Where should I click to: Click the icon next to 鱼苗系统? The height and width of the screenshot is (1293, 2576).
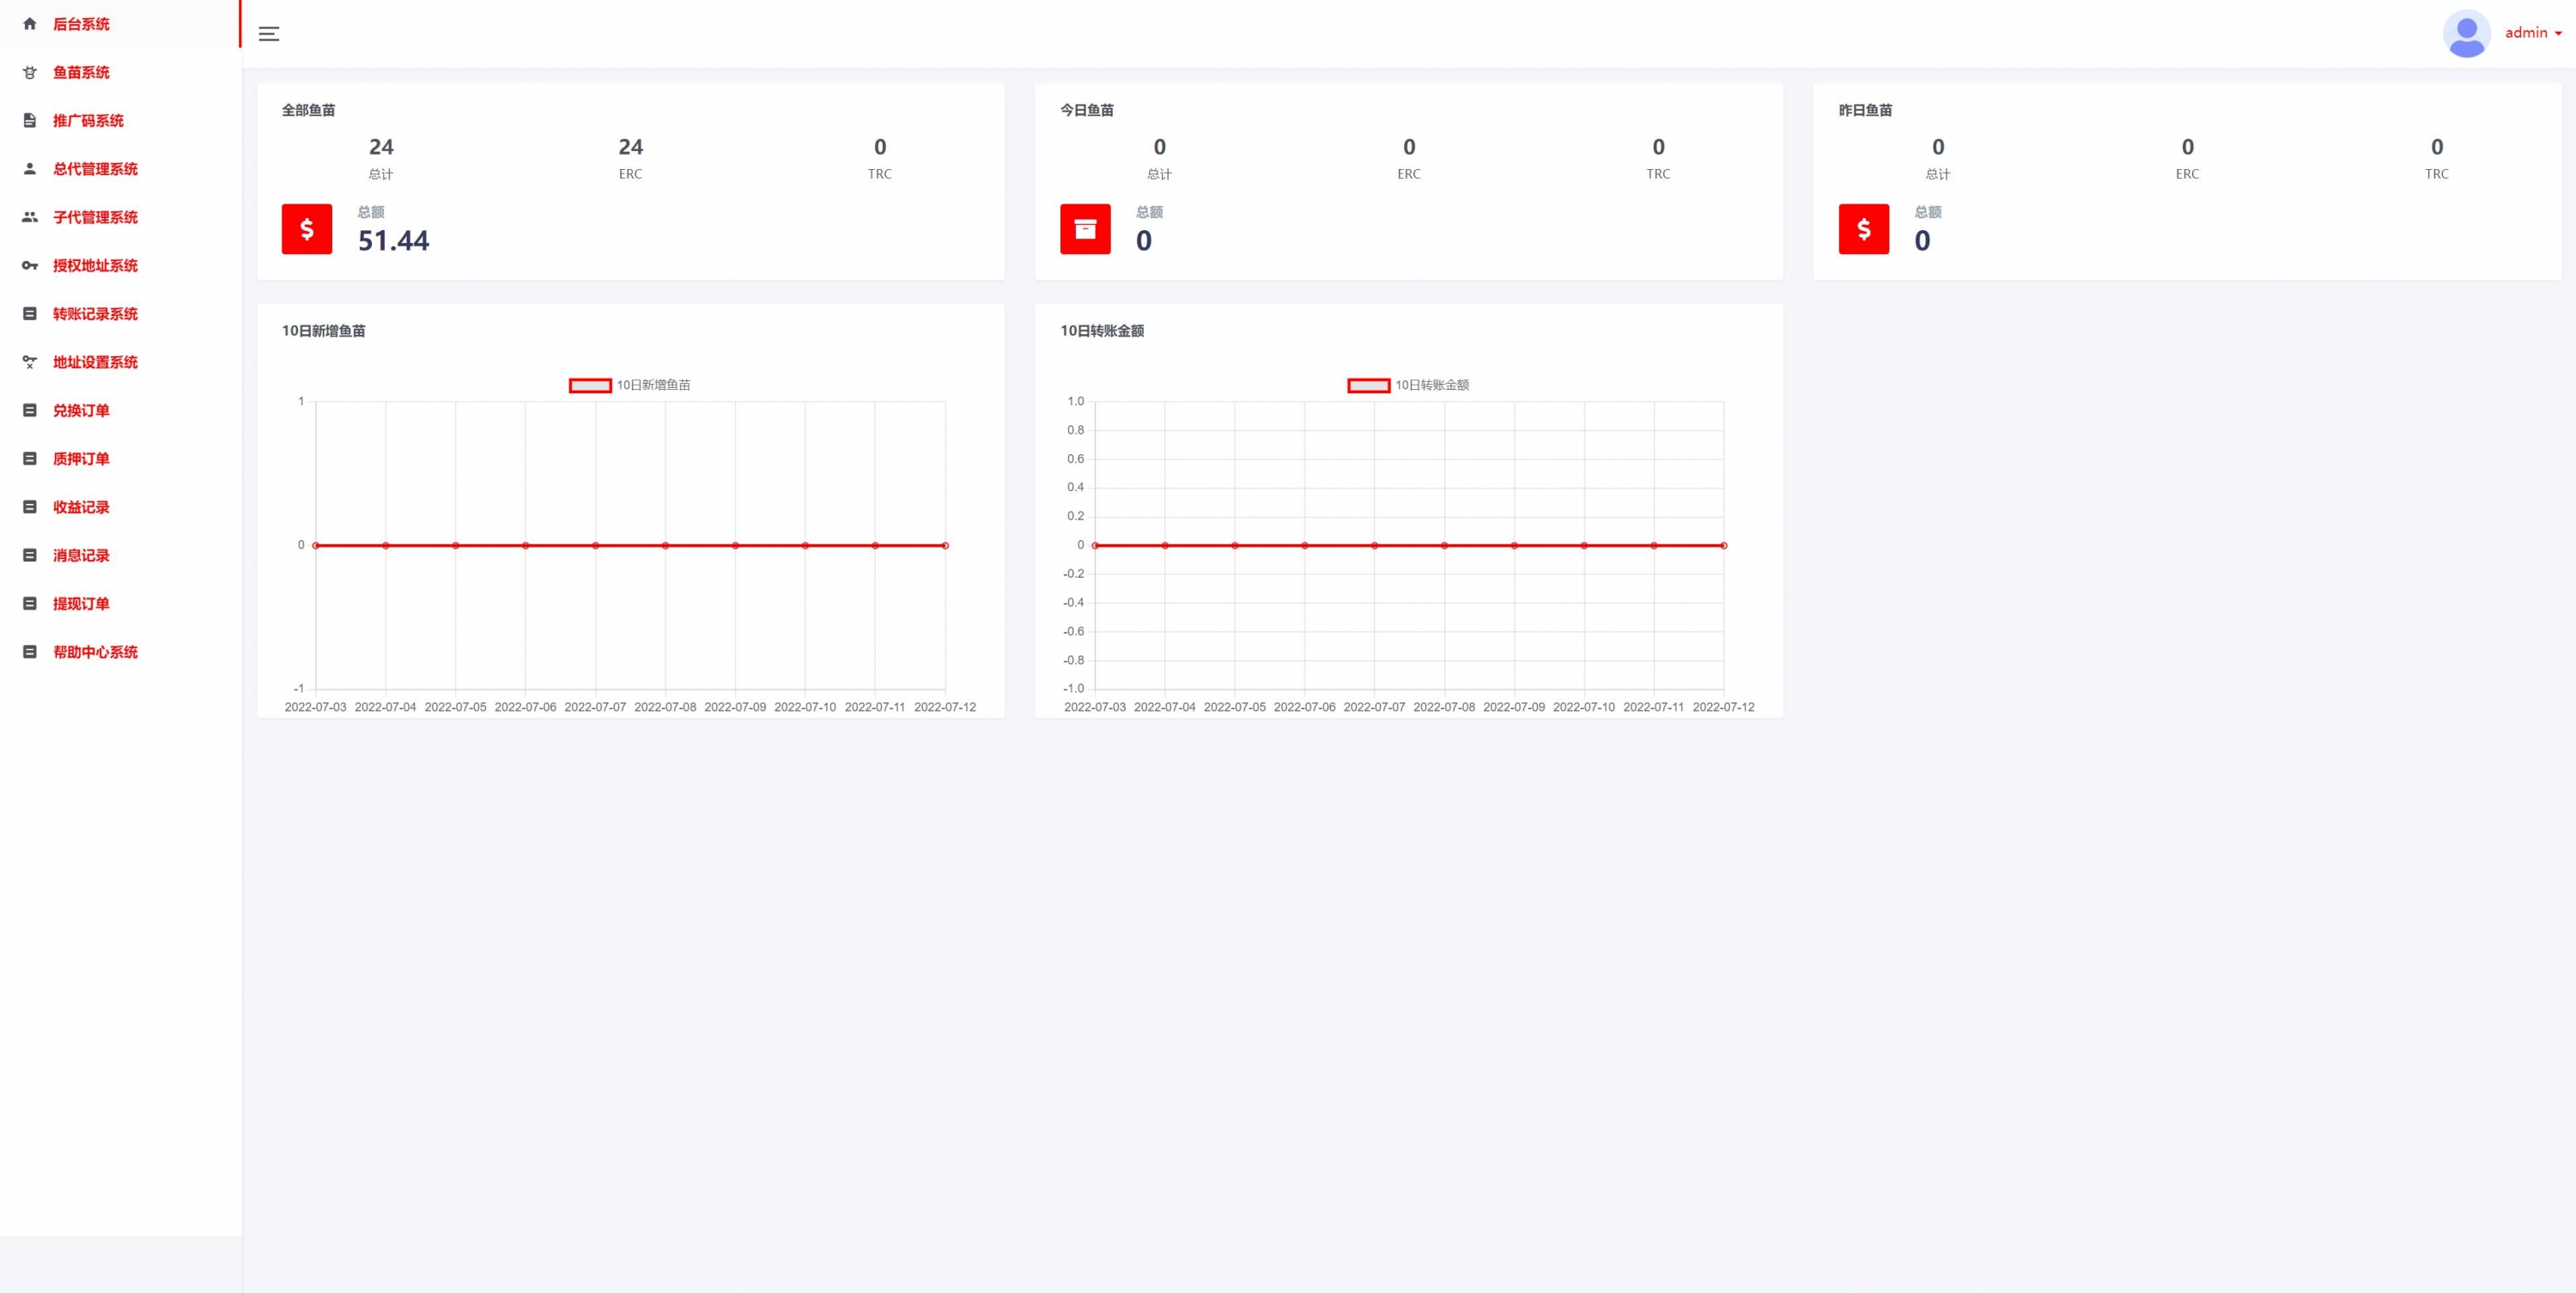30,72
